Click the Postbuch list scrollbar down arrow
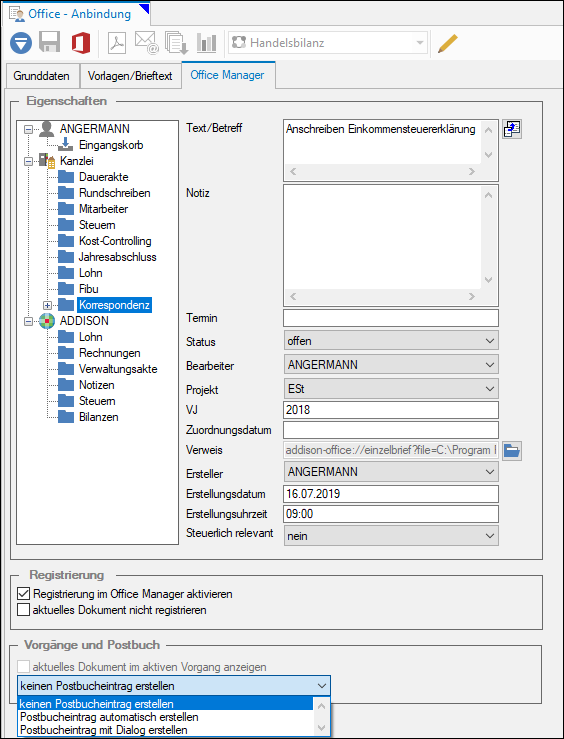The image size is (564, 739). point(321,728)
